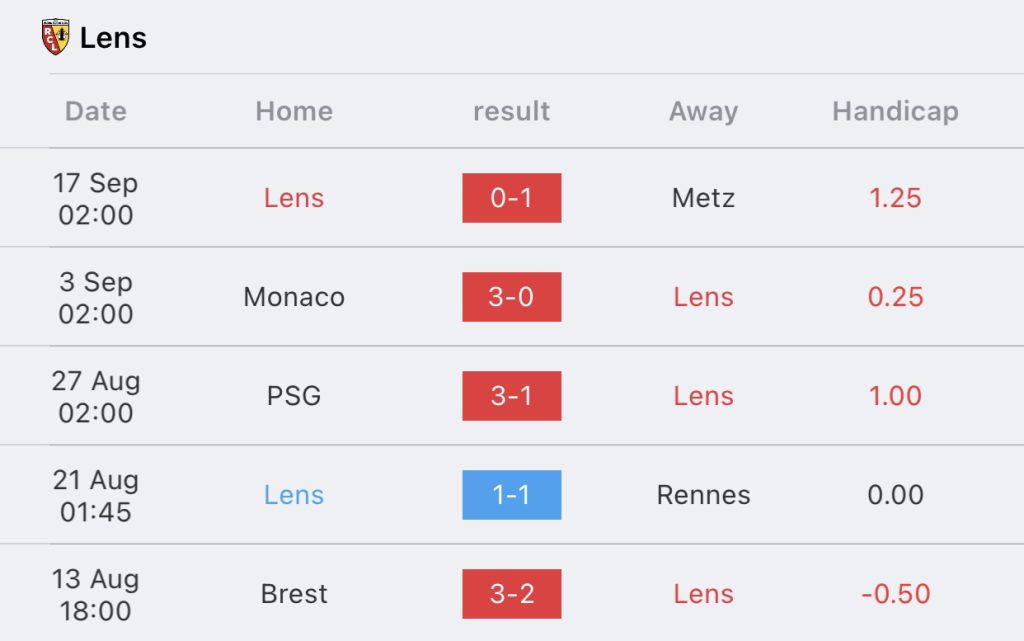Open the Monaco team link
This screenshot has height=641, width=1024.
294,297
